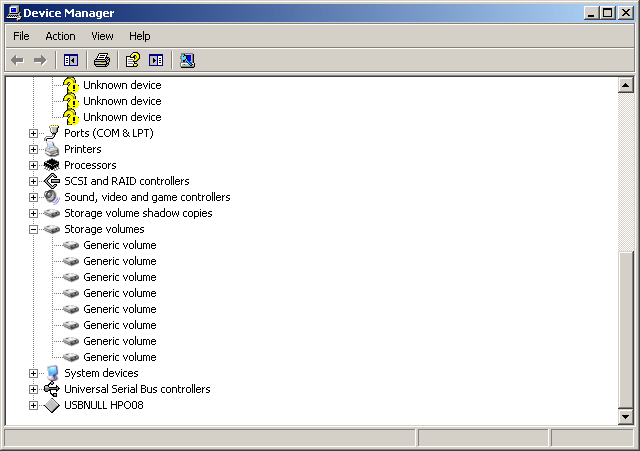Click the Sound controllers speaker icon

[x=52, y=197]
